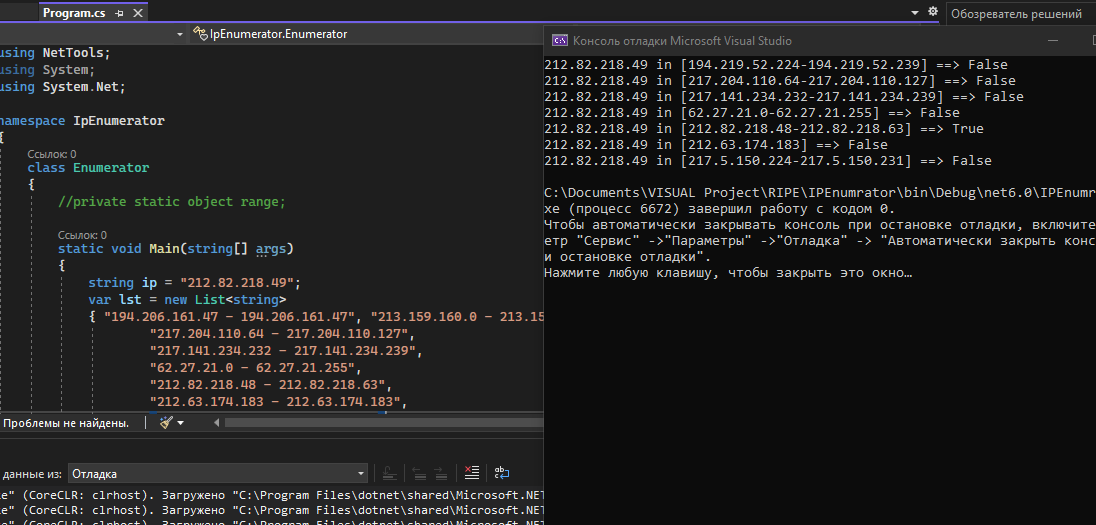Go to next message in output
The width and height of the screenshot is (1096, 525).
440,474
